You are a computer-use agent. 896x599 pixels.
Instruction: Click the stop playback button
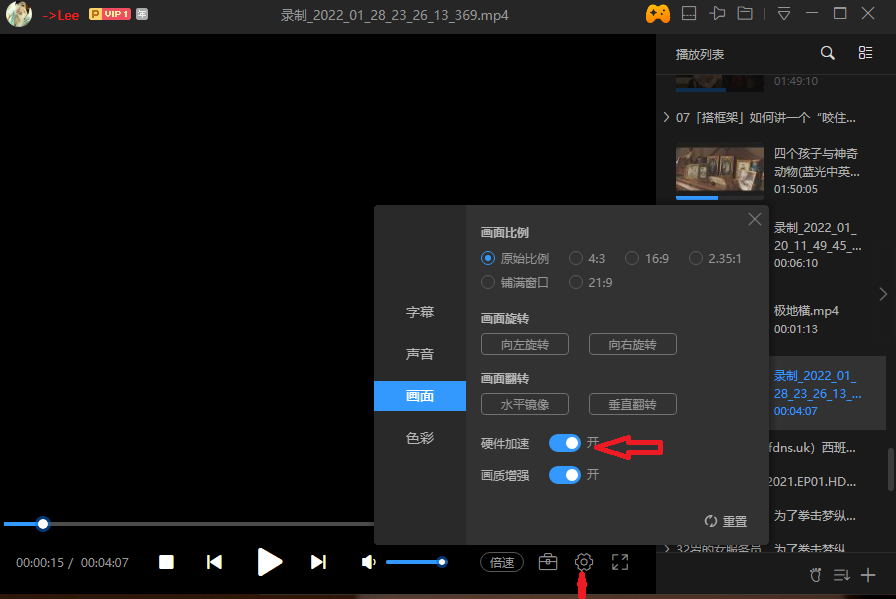[167, 562]
